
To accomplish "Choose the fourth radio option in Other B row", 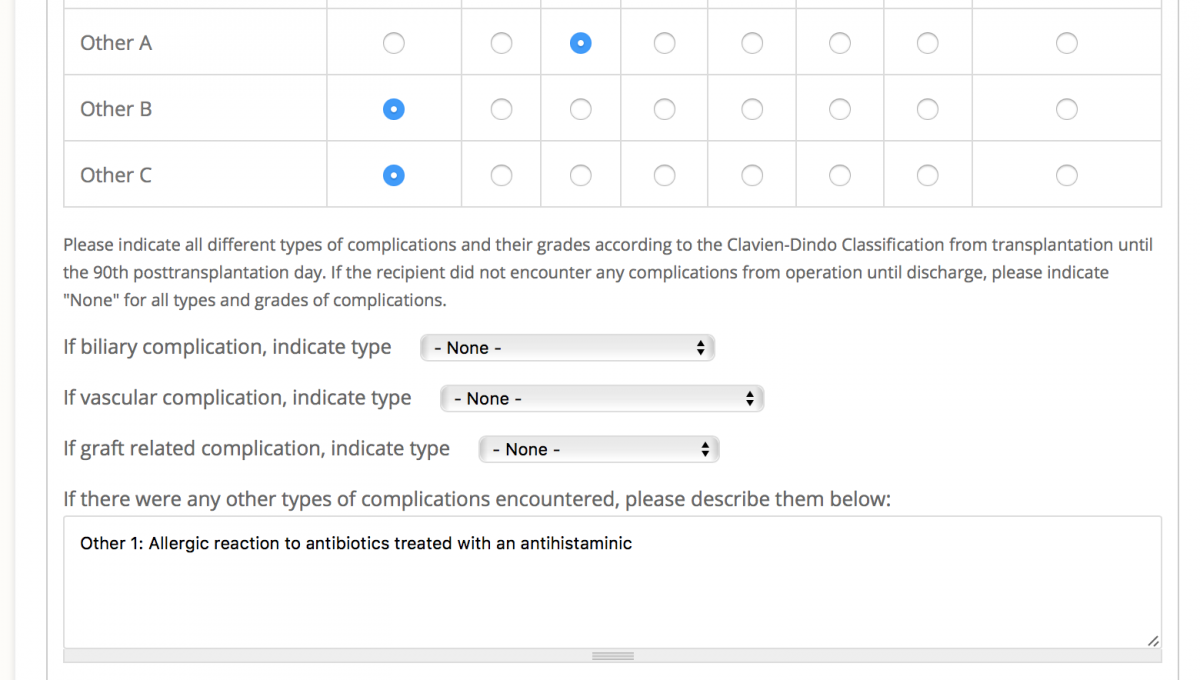I will [x=664, y=109].
